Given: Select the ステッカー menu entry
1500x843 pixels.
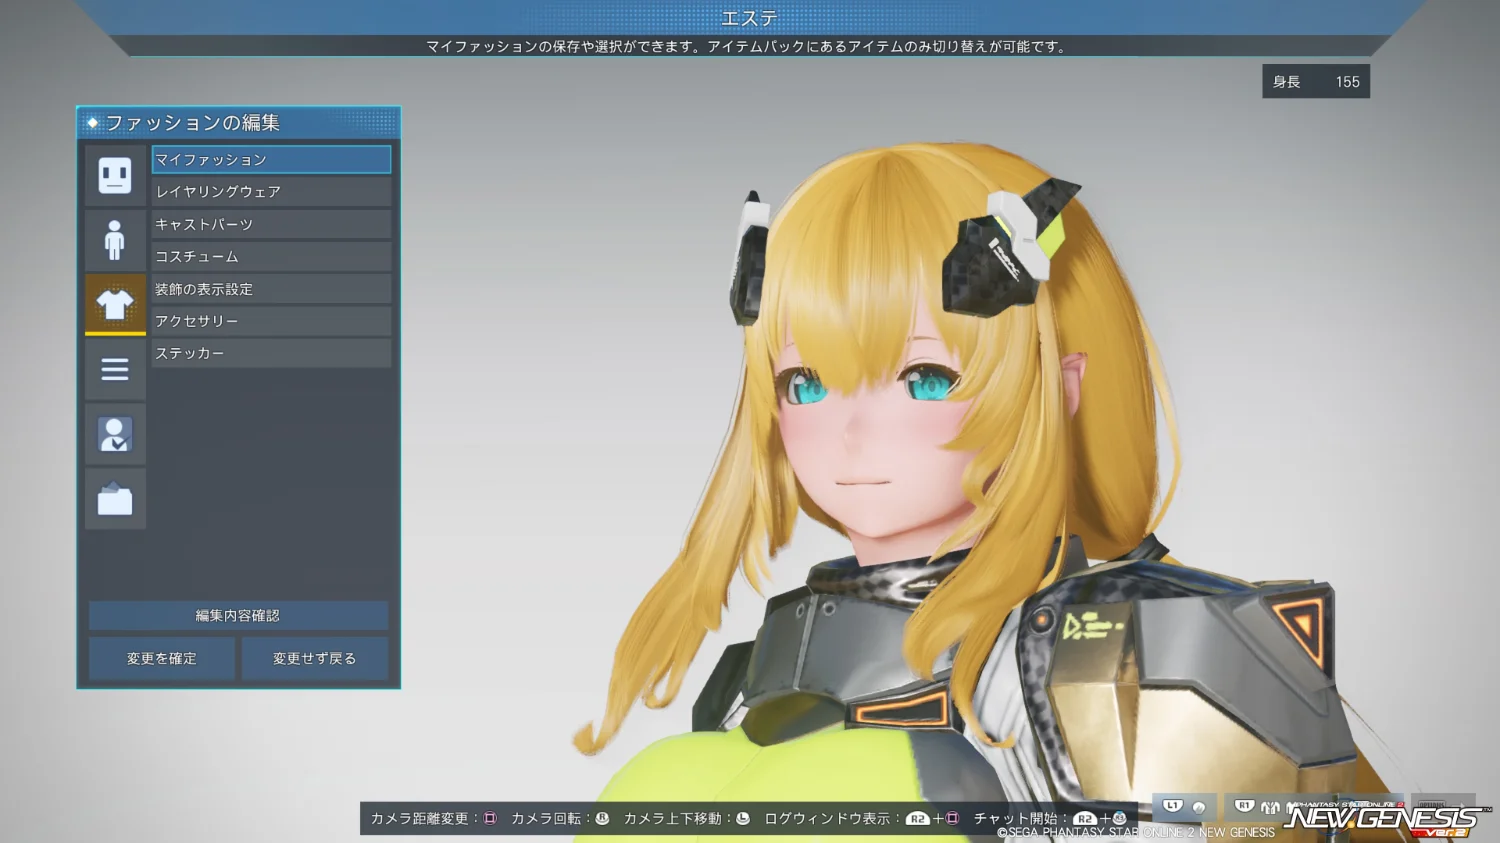Looking at the screenshot, I should (271, 353).
